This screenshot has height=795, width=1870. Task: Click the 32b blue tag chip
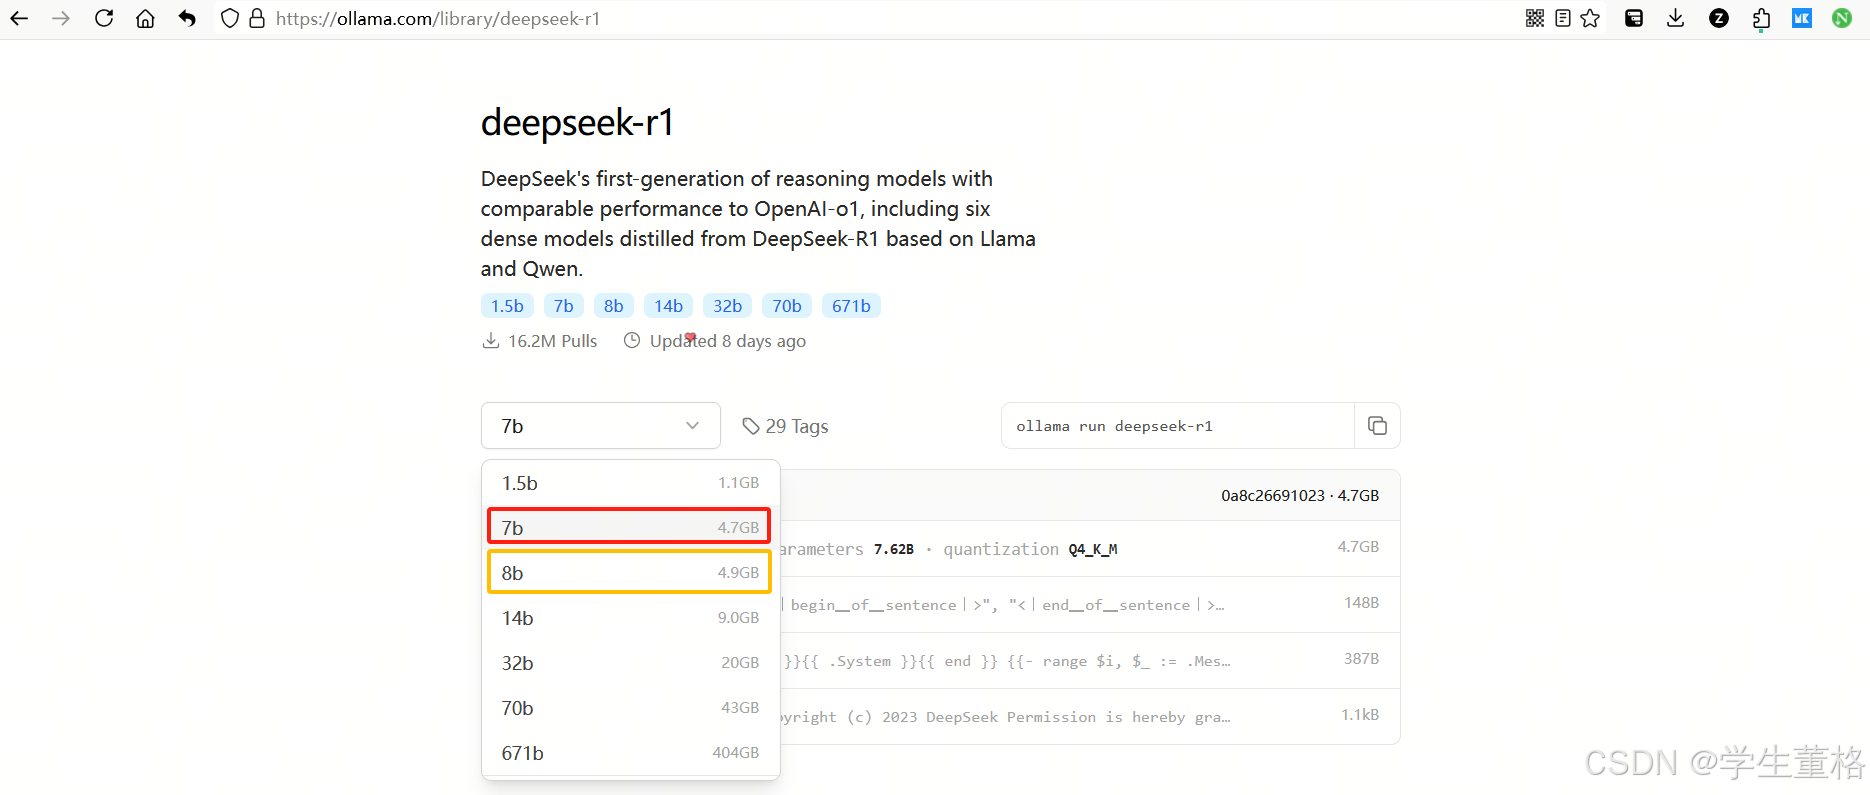click(728, 306)
